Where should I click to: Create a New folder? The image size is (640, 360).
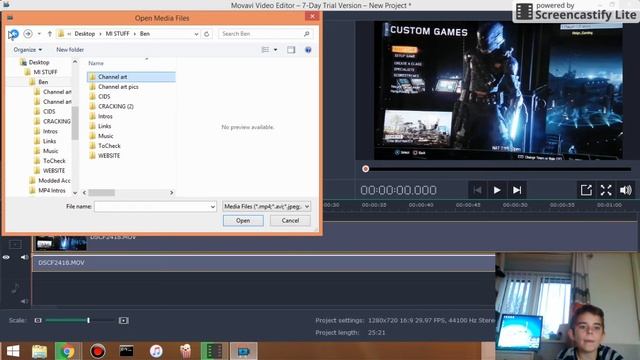tap(70, 50)
